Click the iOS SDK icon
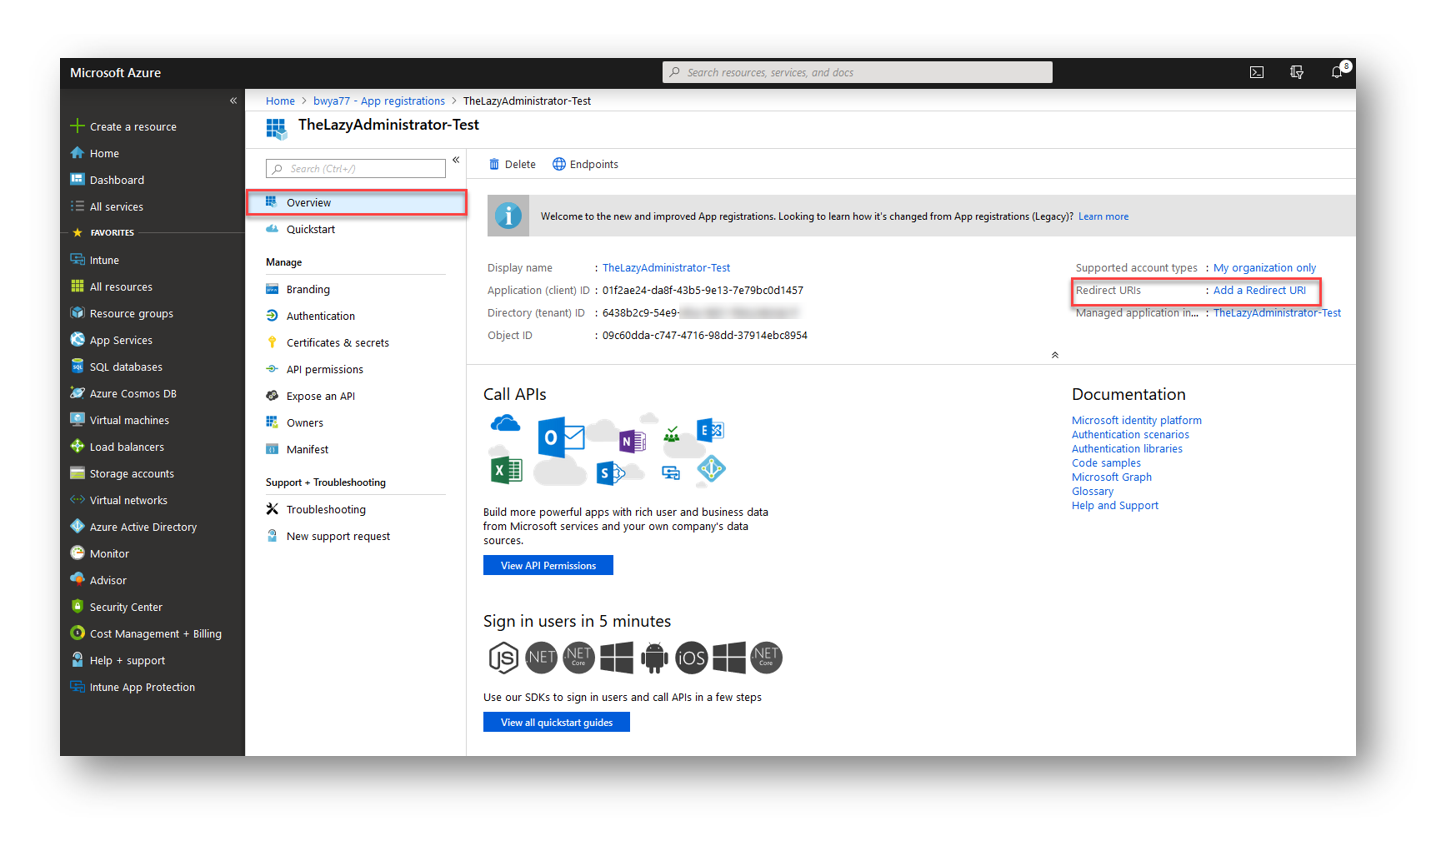 [x=691, y=657]
